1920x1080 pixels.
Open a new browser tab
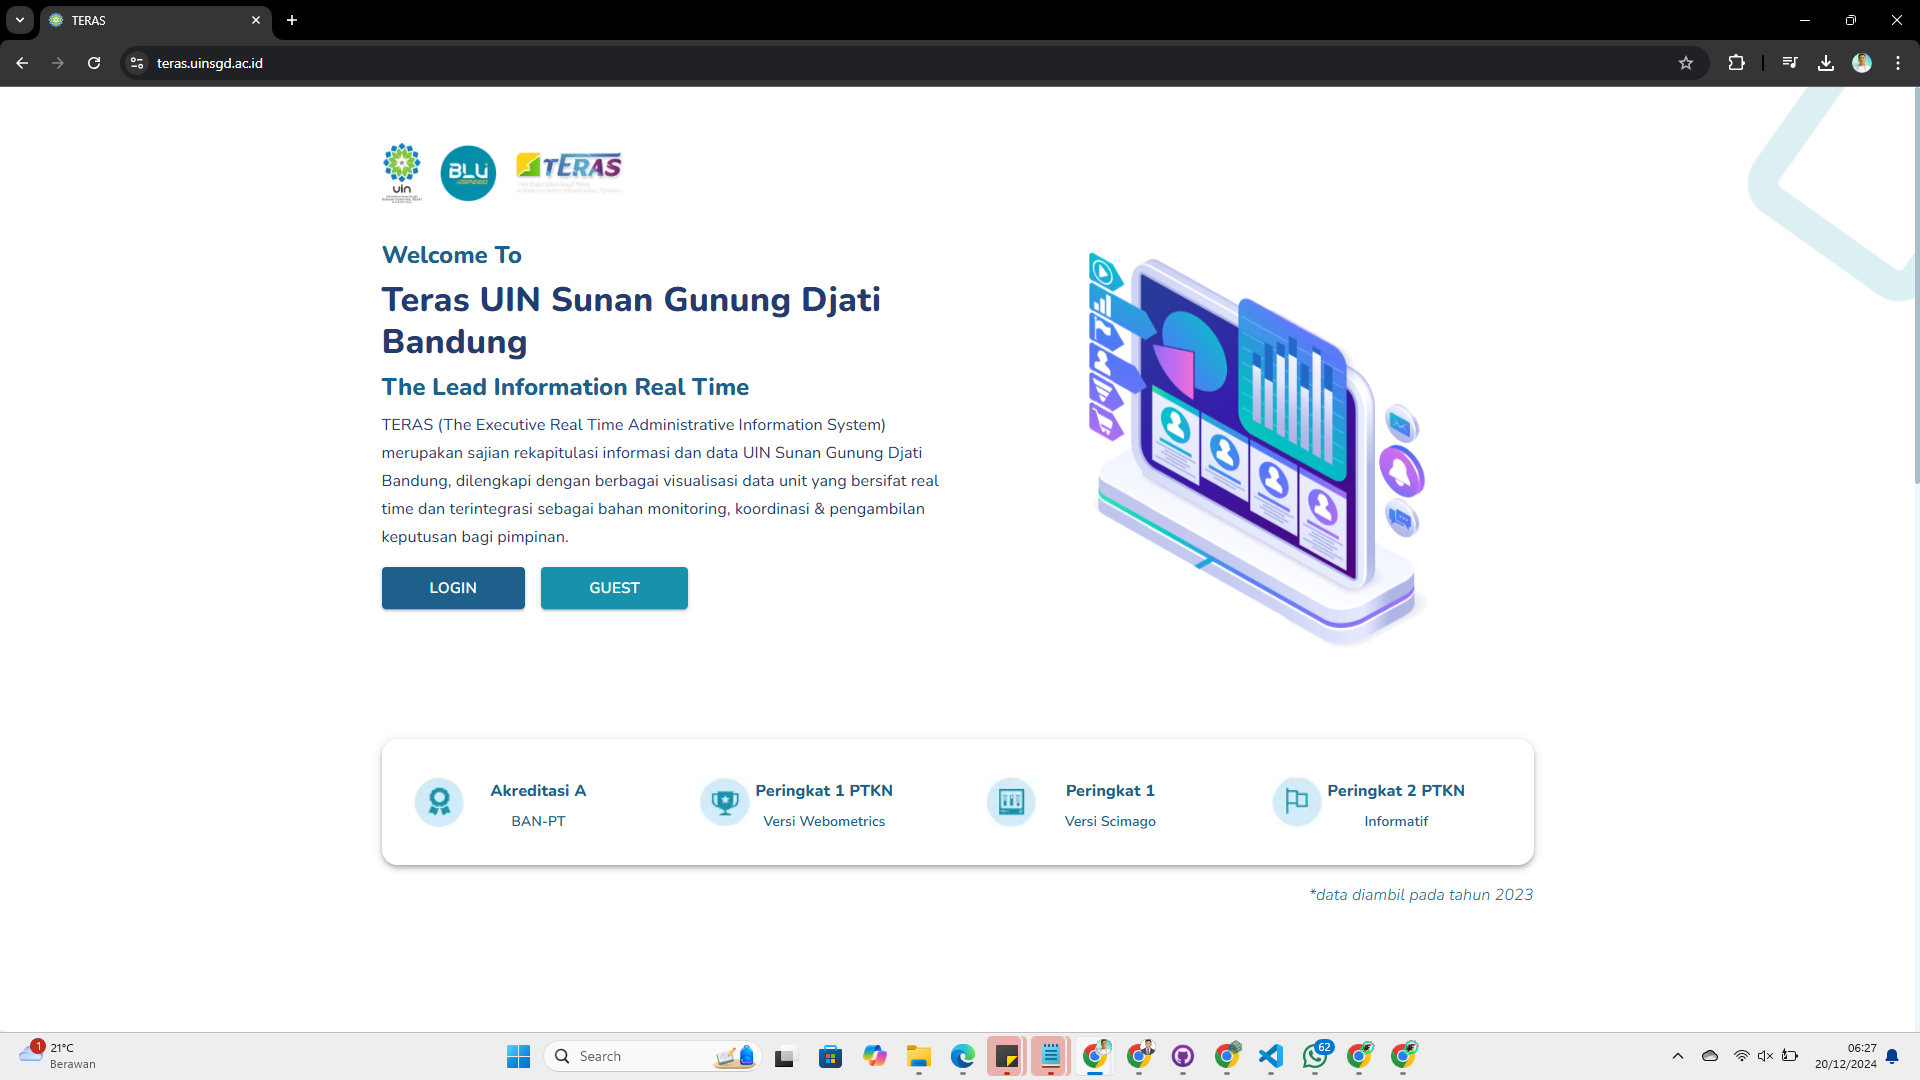pyautogui.click(x=292, y=20)
